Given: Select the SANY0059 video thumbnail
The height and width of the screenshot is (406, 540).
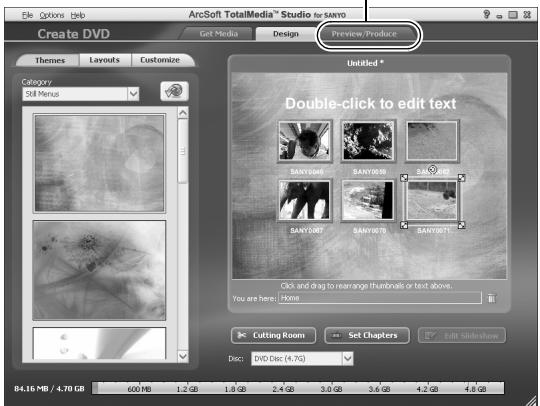Looking at the screenshot, I should point(368,141).
